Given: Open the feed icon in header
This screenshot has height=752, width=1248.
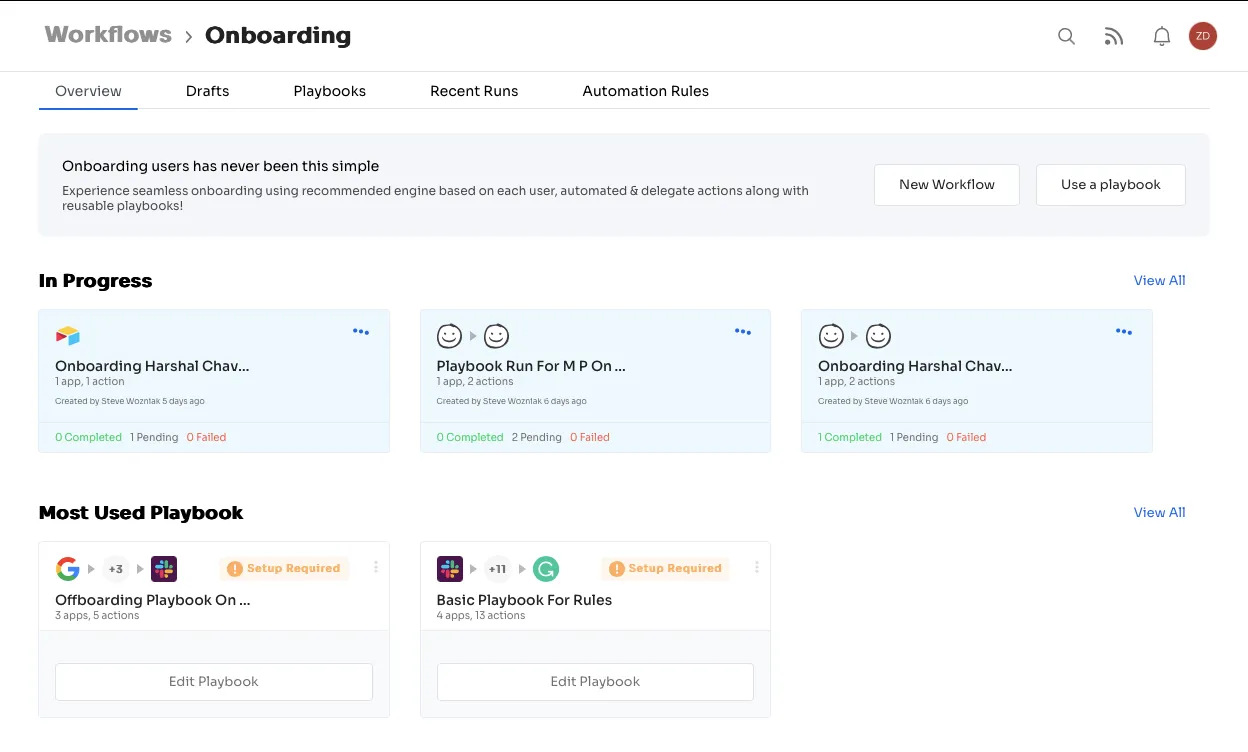Looking at the screenshot, I should (1113, 37).
